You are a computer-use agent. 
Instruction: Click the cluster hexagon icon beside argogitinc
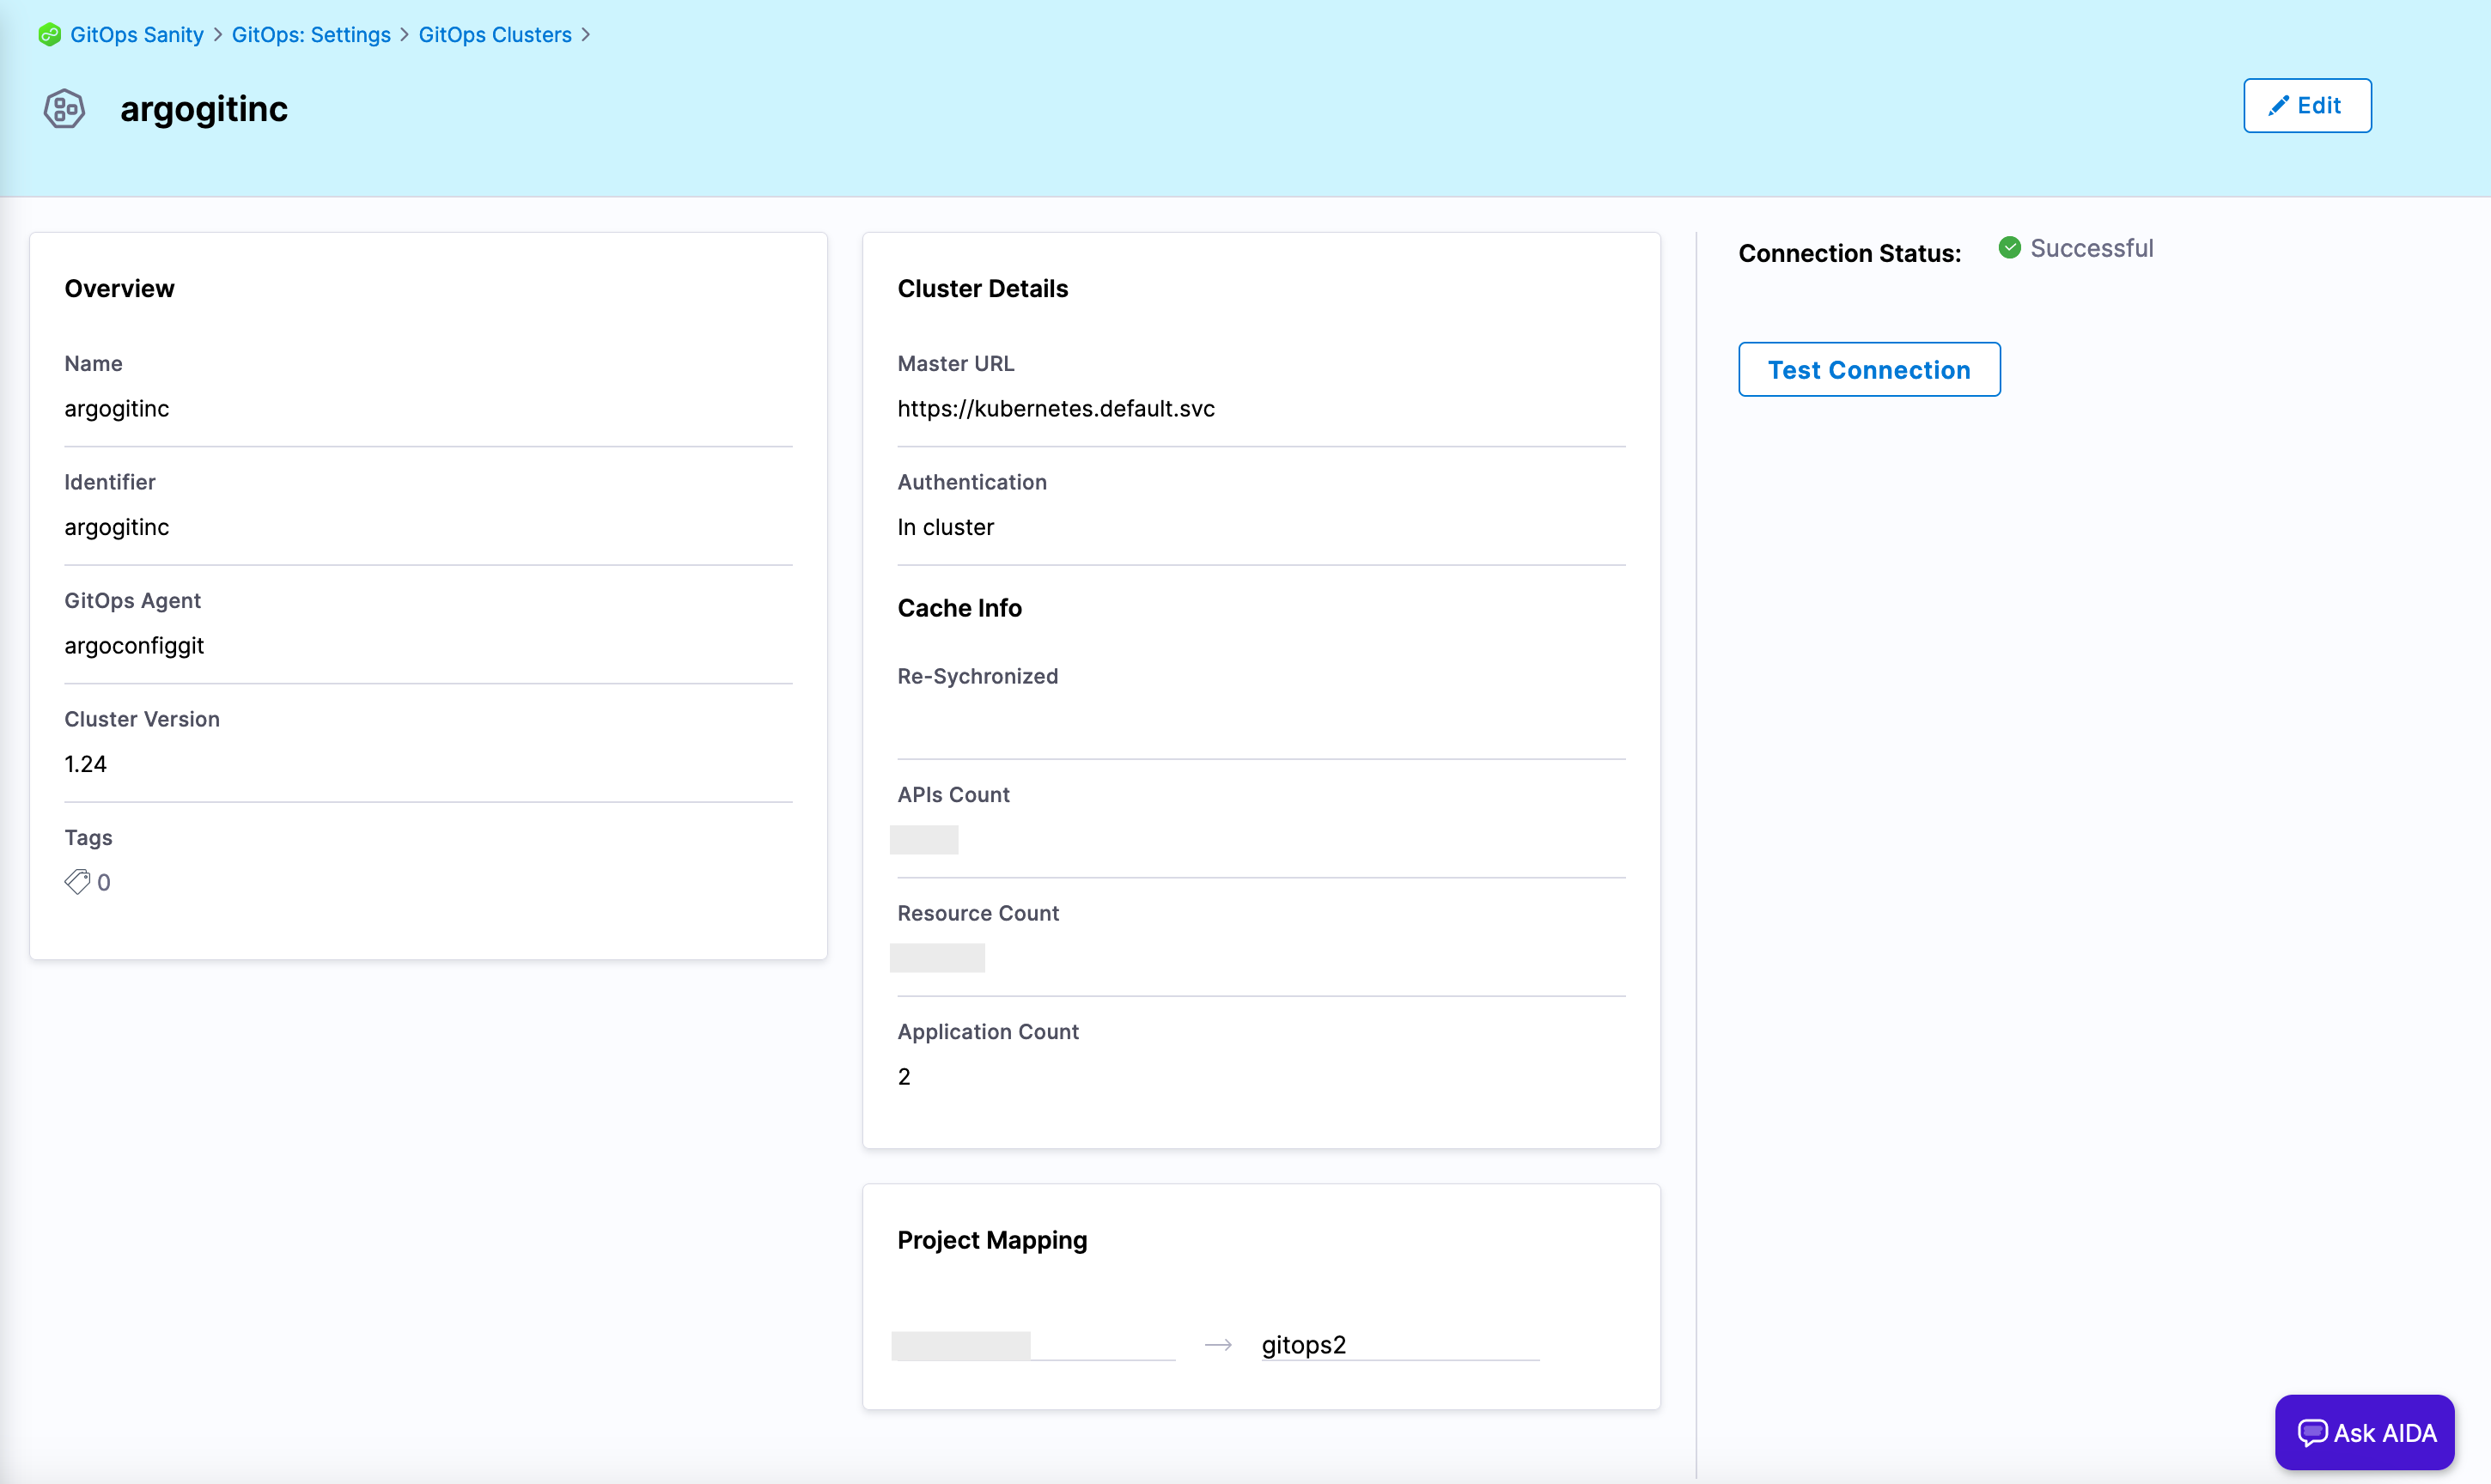(x=64, y=108)
